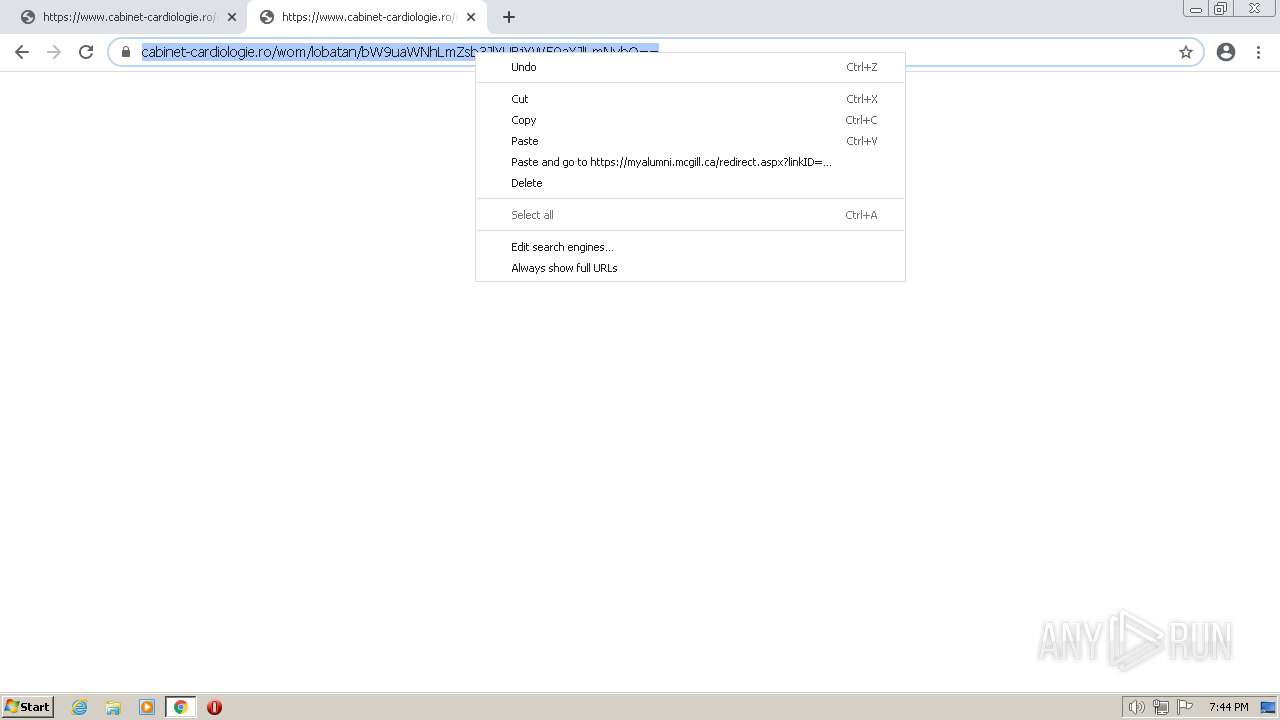
Task: Select Paste and go to myalumni.mcgill.ca
Action: 690,162
